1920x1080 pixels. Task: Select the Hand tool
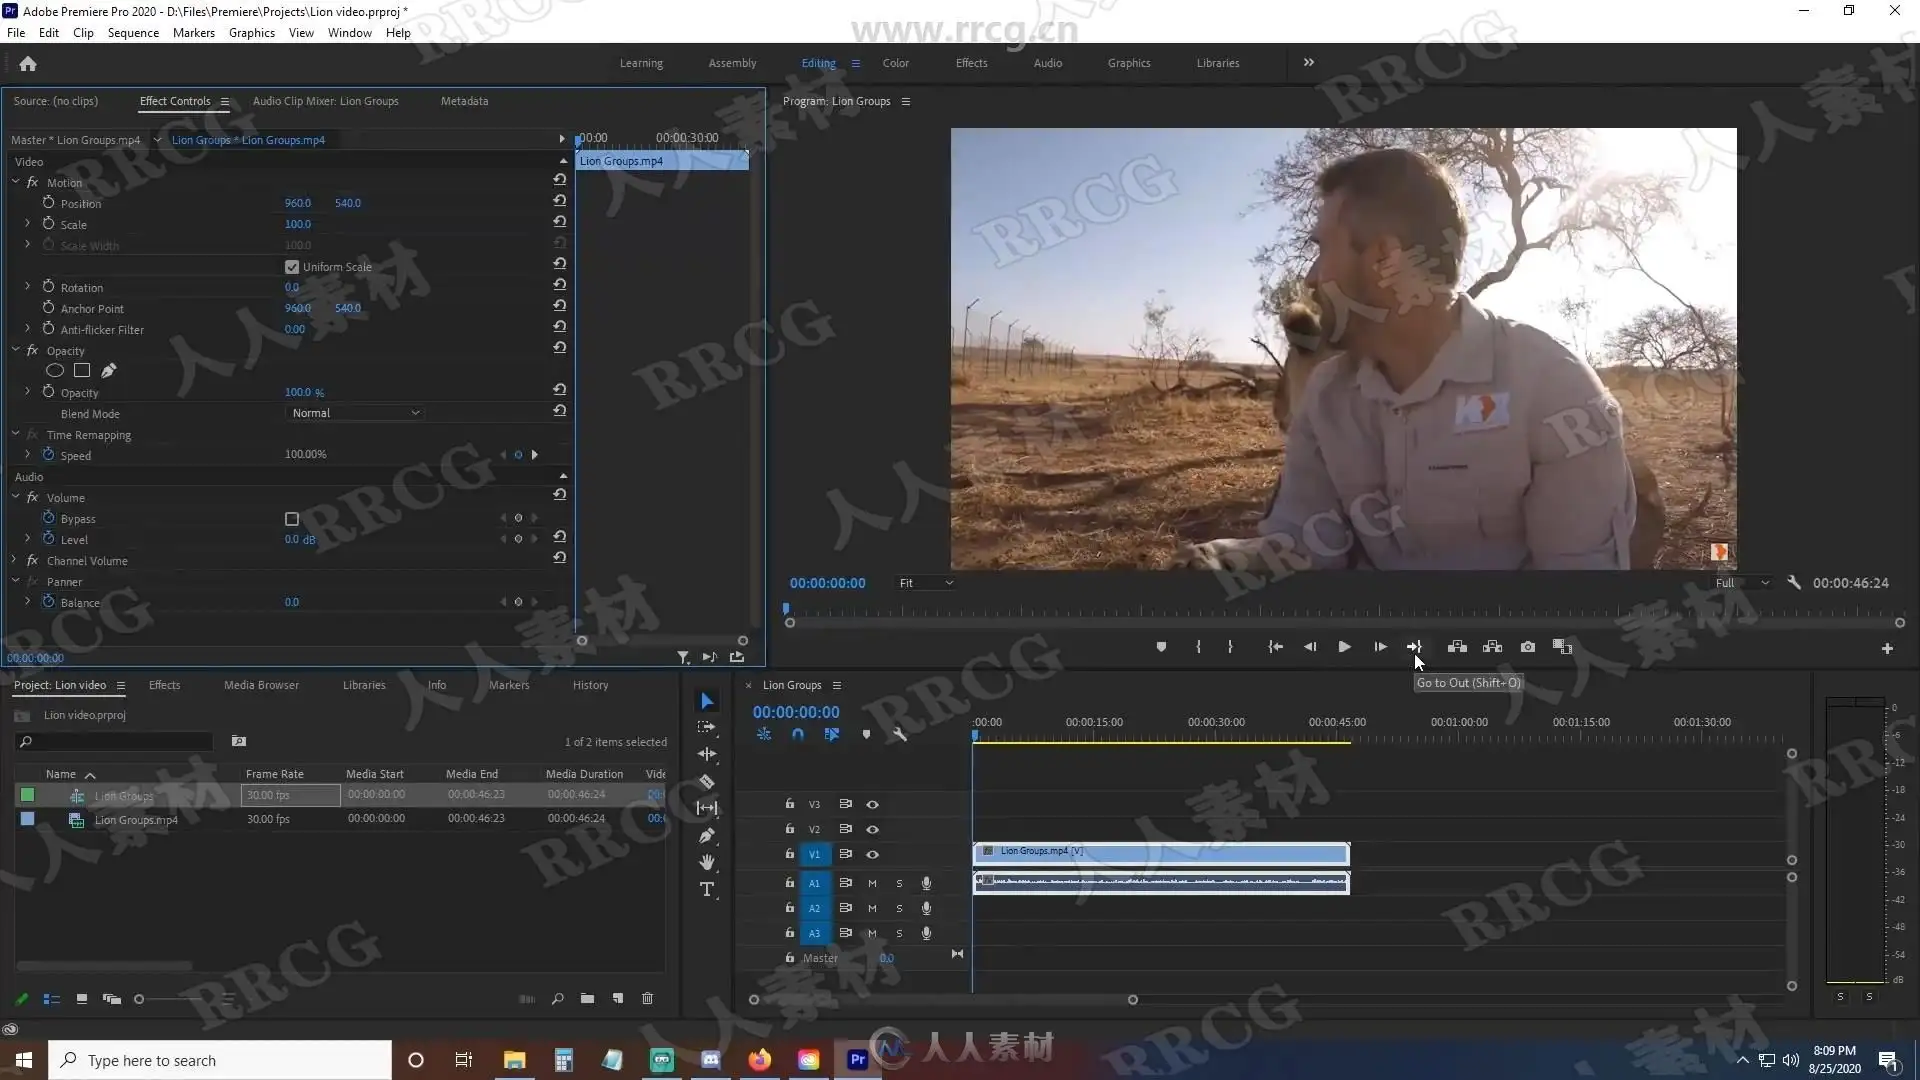tap(707, 862)
